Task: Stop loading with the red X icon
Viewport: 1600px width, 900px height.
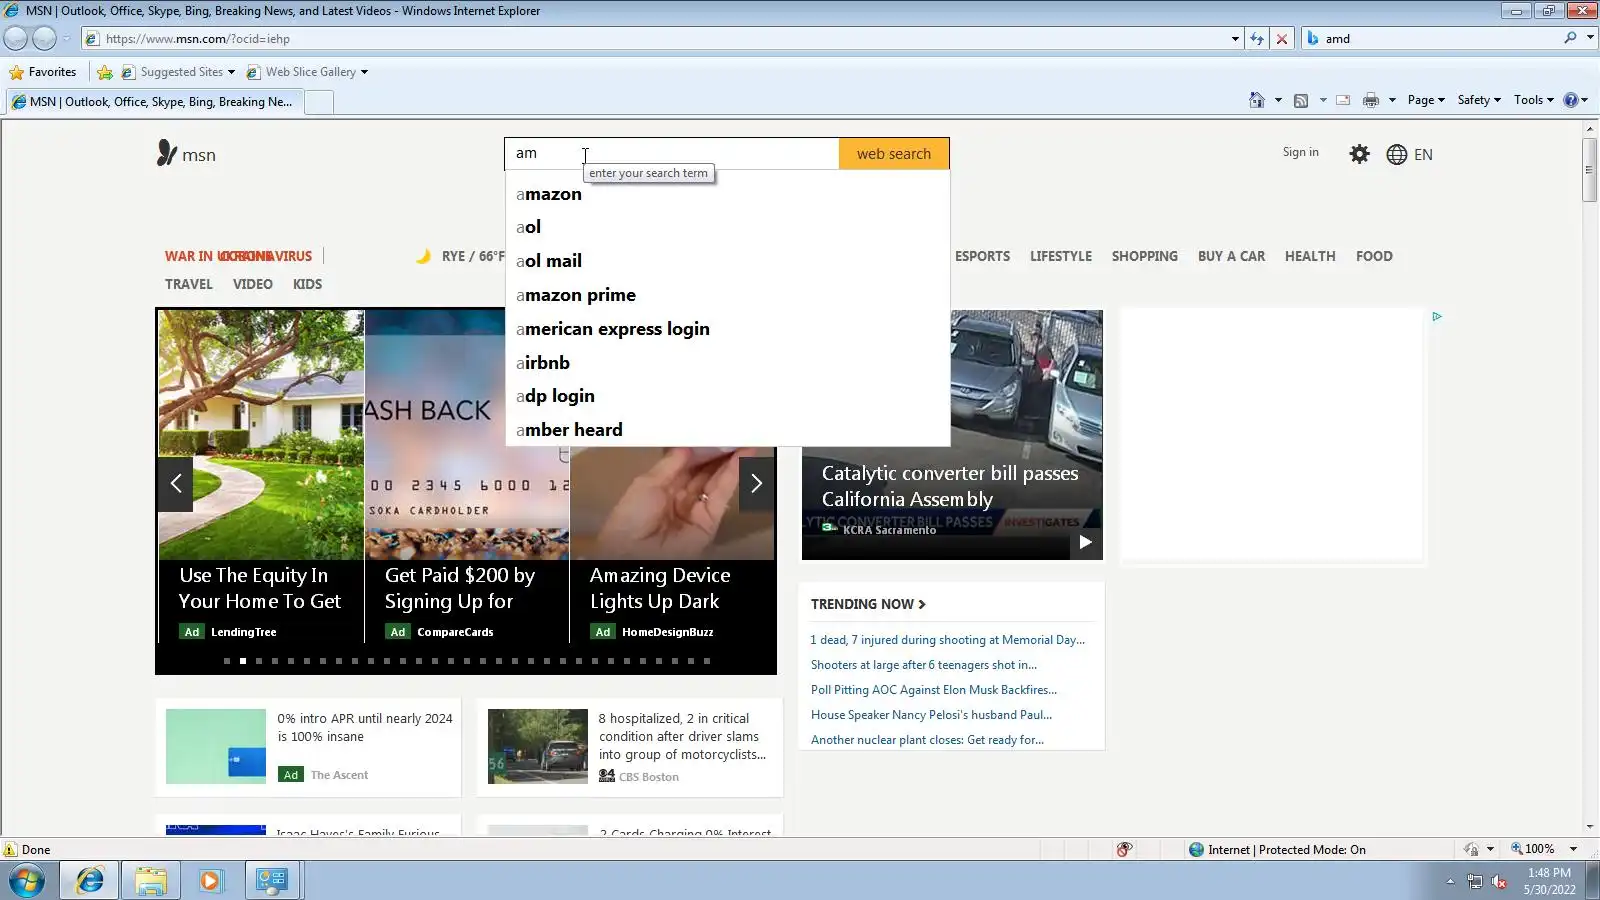Action: 1282,39
